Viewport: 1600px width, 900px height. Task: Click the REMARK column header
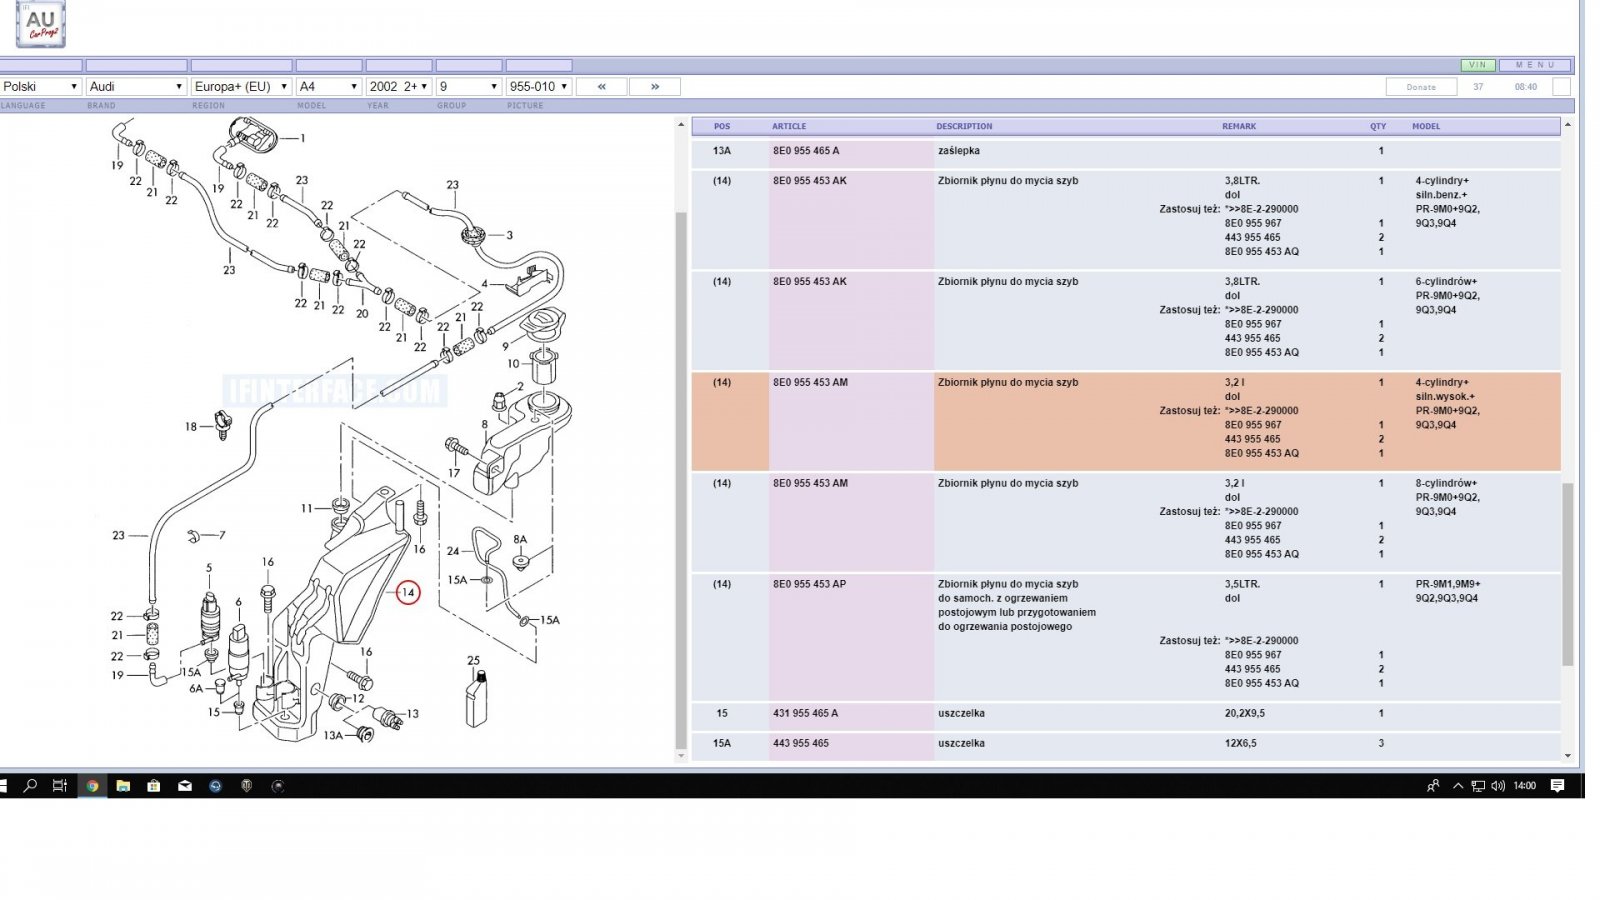(1239, 126)
